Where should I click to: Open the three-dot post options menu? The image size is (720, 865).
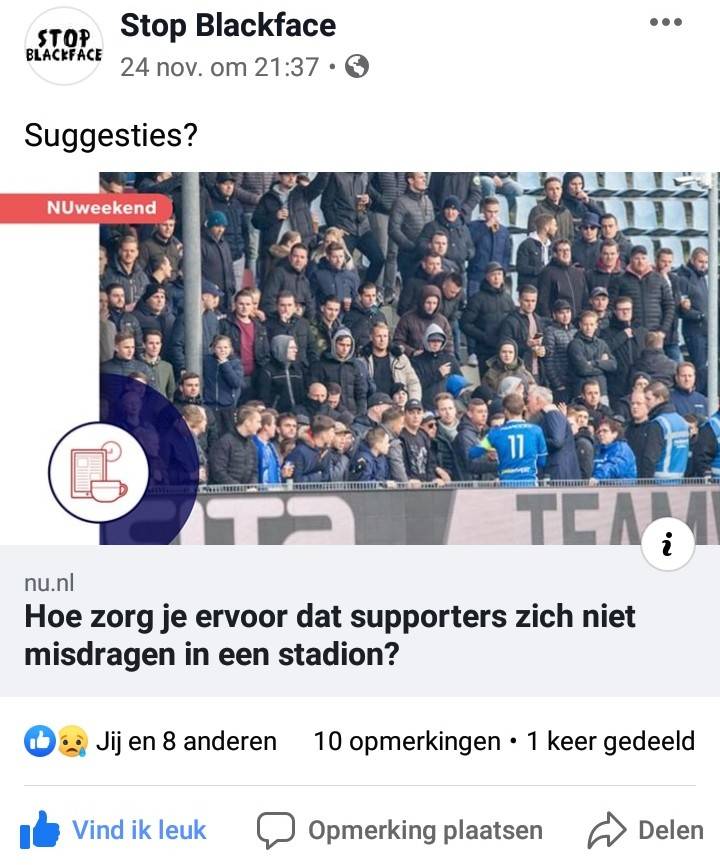(x=665, y=22)
